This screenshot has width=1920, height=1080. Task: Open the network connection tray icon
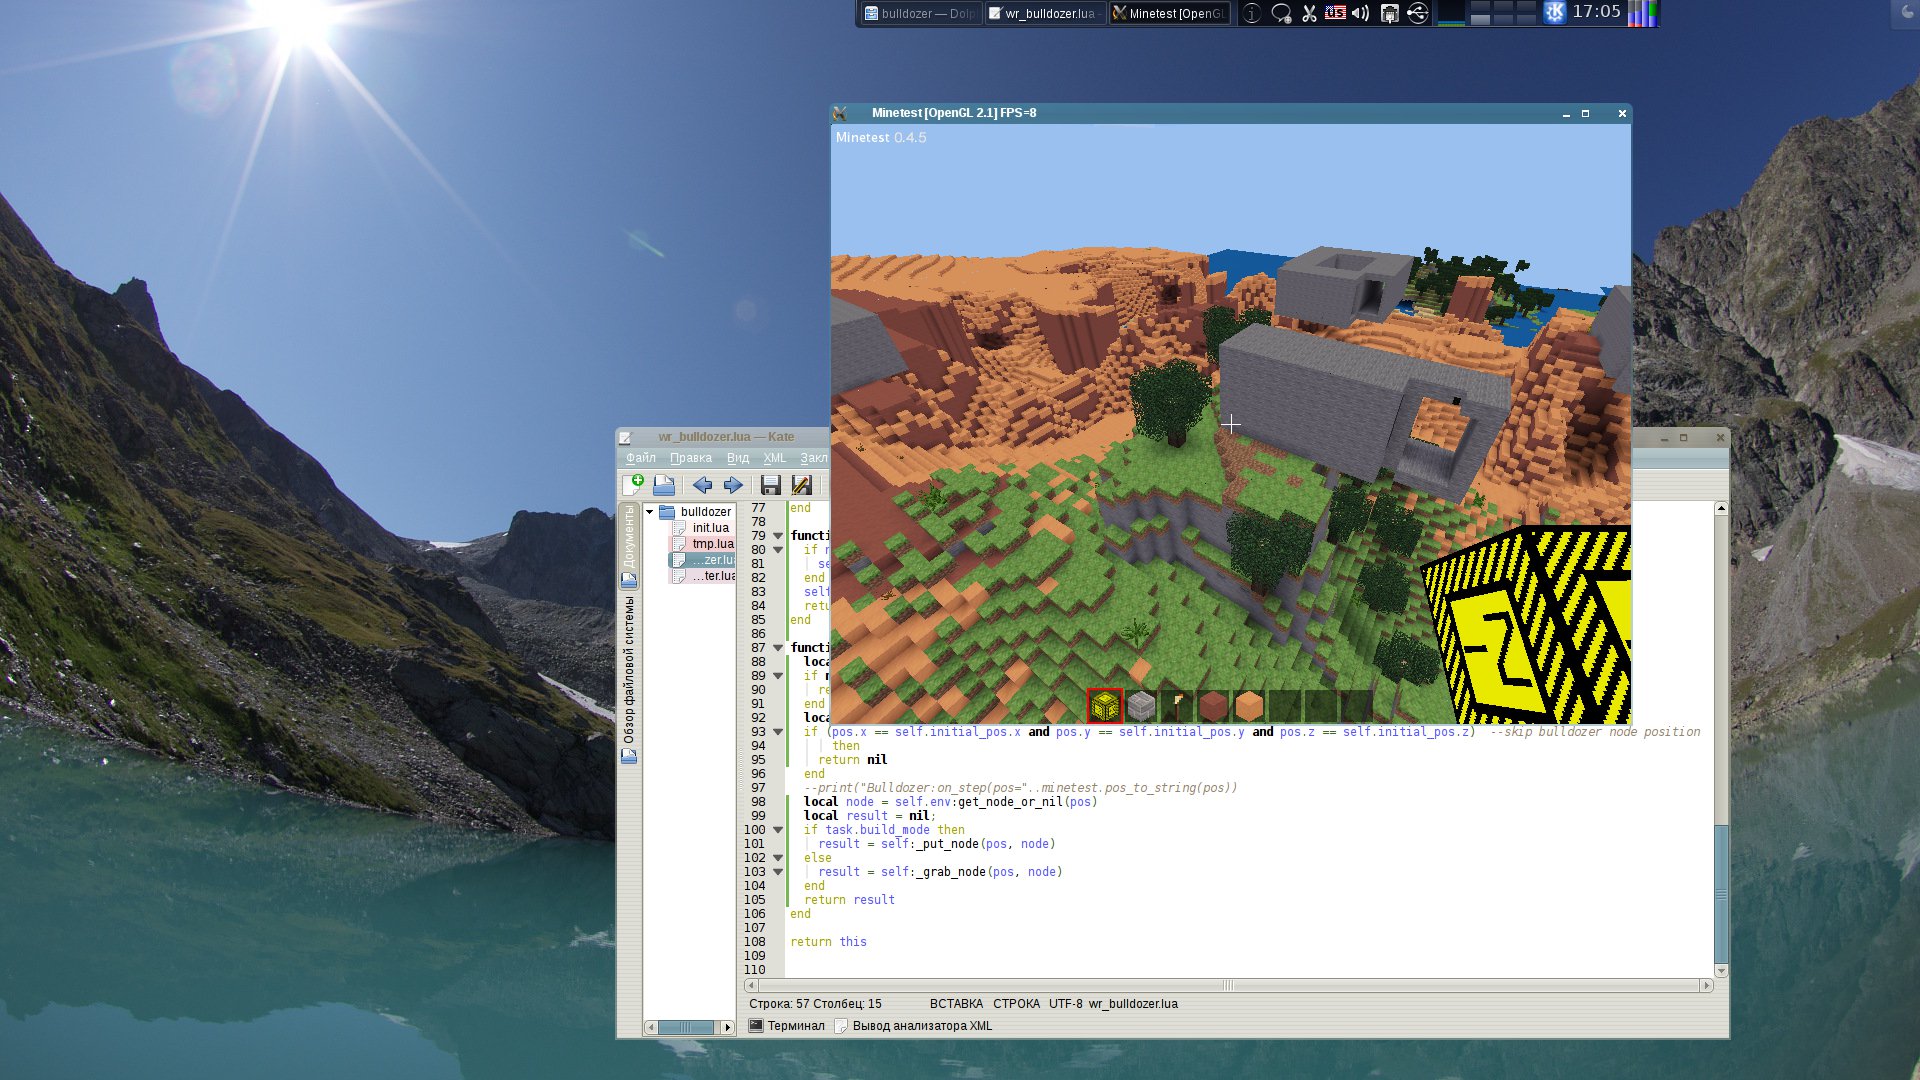1389,13
